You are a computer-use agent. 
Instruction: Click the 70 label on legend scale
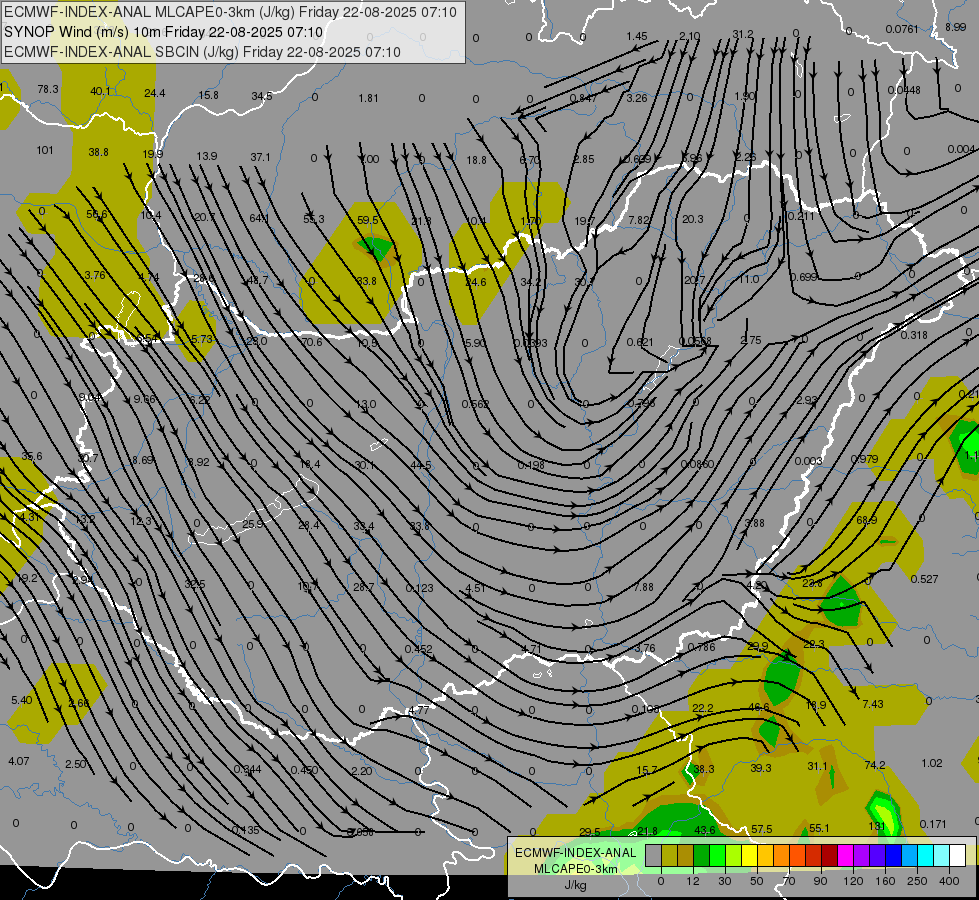coord(789,881)
